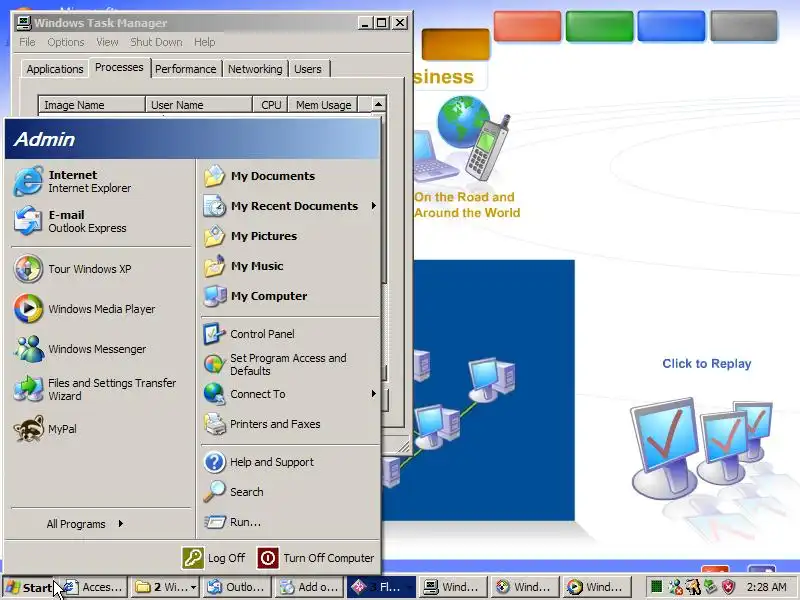Switch to Media Player 'Wind...' taskbar button
The height and width of the screenshot is (600, 800).
(597, 587)
